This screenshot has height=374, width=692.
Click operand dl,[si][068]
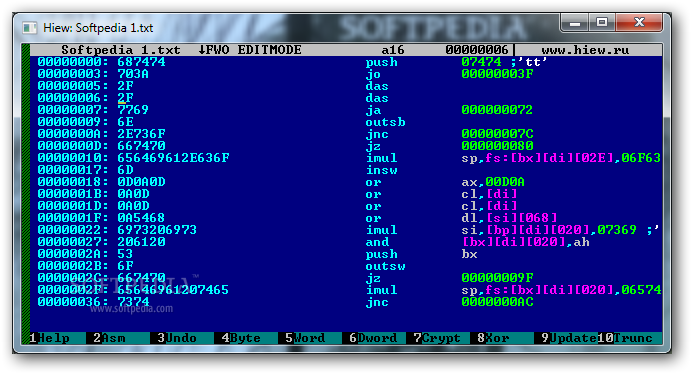[509, 218]
